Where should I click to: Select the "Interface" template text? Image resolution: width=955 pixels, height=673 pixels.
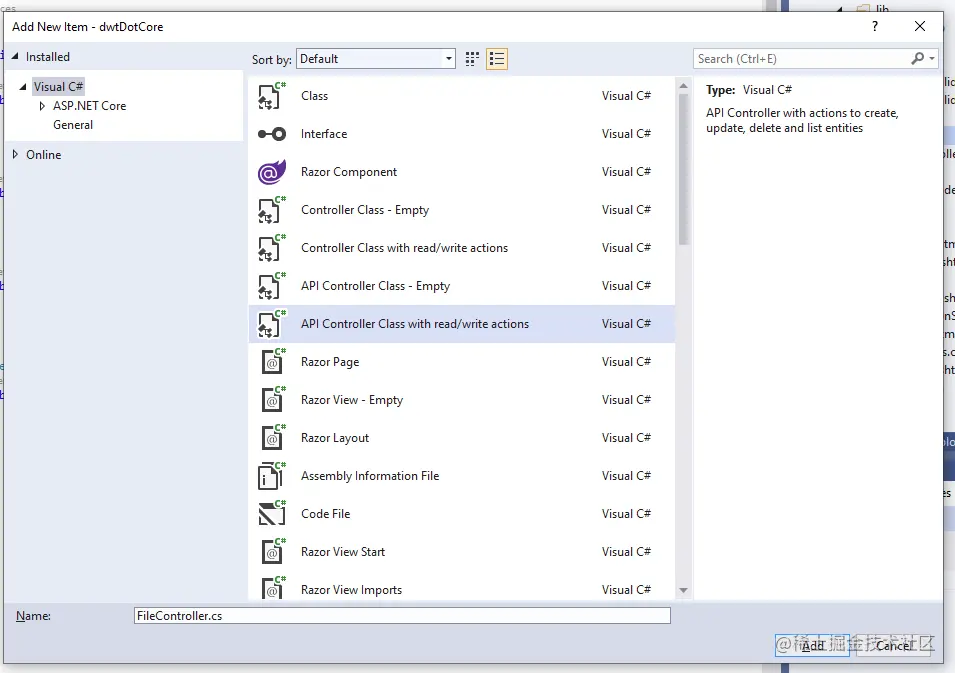click(x=324, y=134)
